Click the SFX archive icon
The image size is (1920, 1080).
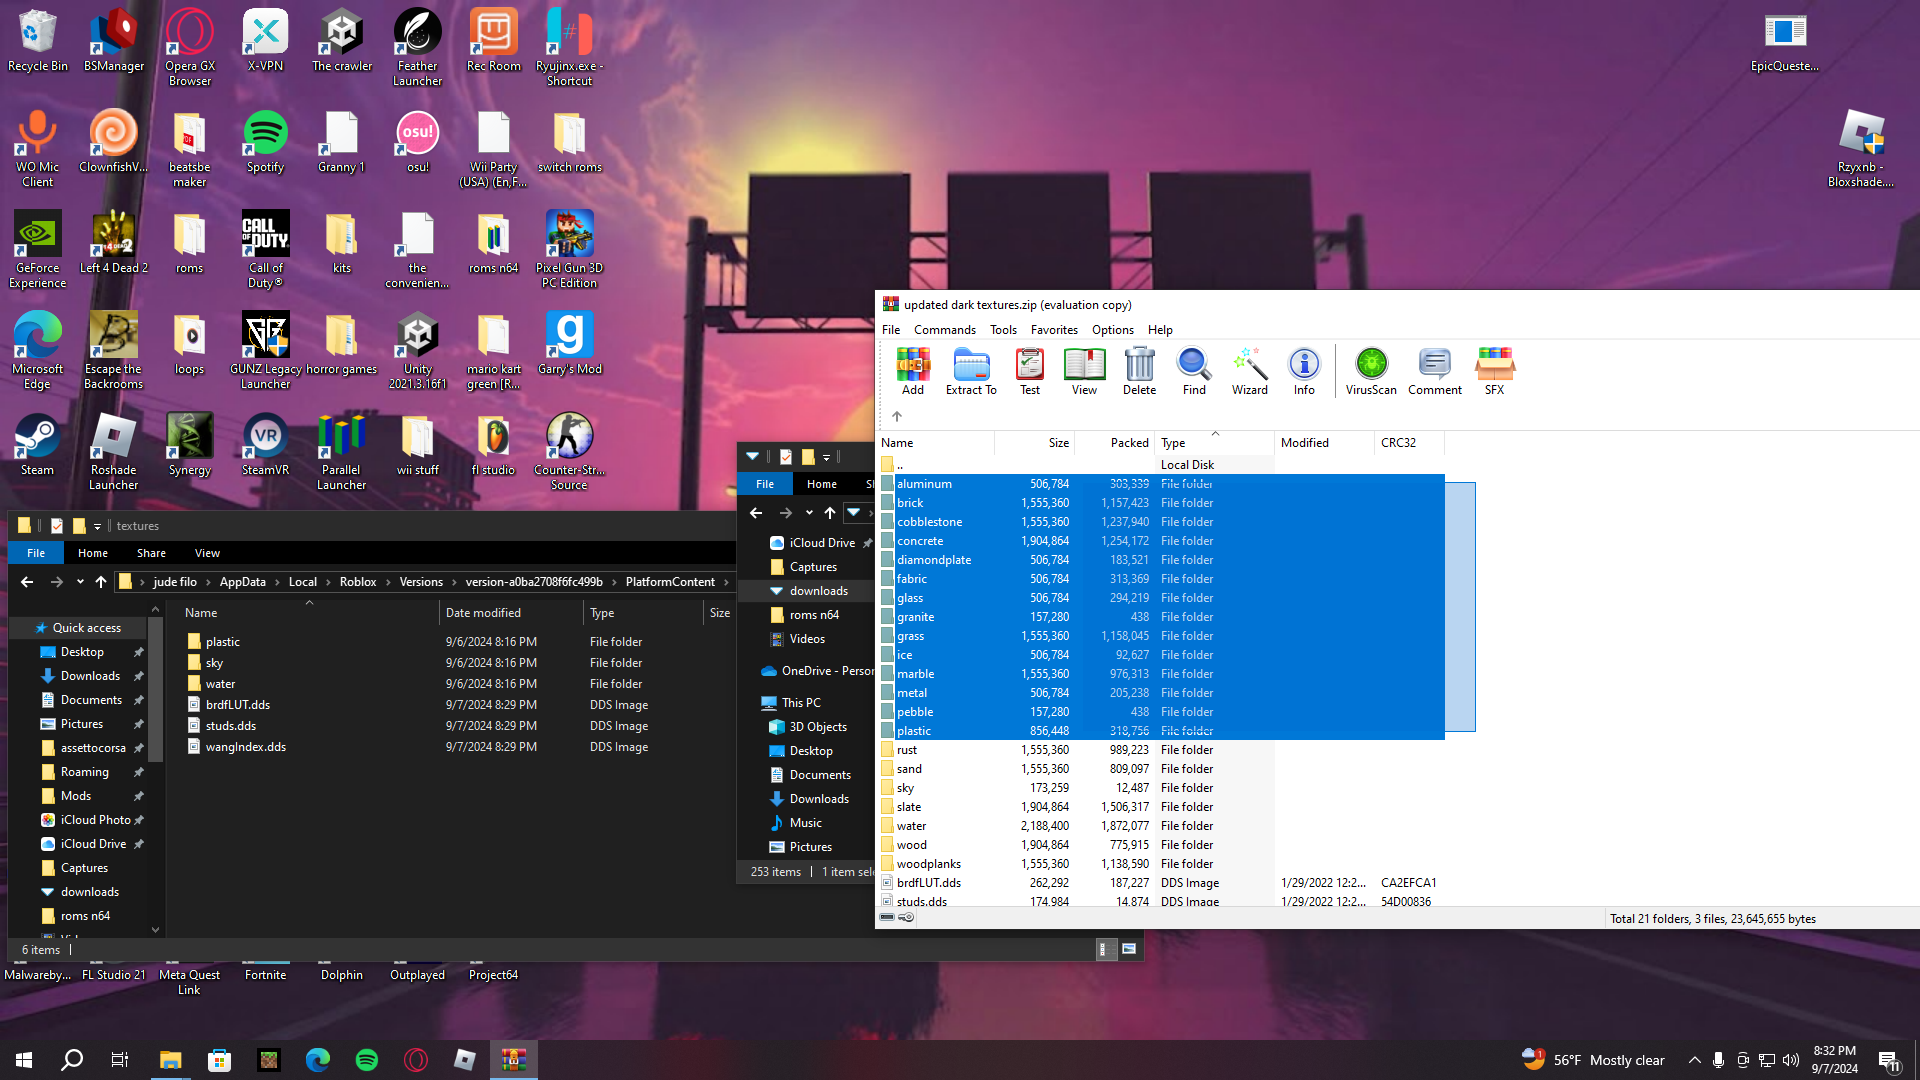click(1494, 372)
